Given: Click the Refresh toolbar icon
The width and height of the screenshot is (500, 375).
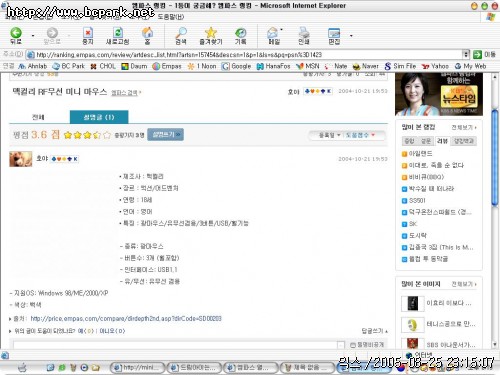Looking at the screenshot, I should pos(118,35).
